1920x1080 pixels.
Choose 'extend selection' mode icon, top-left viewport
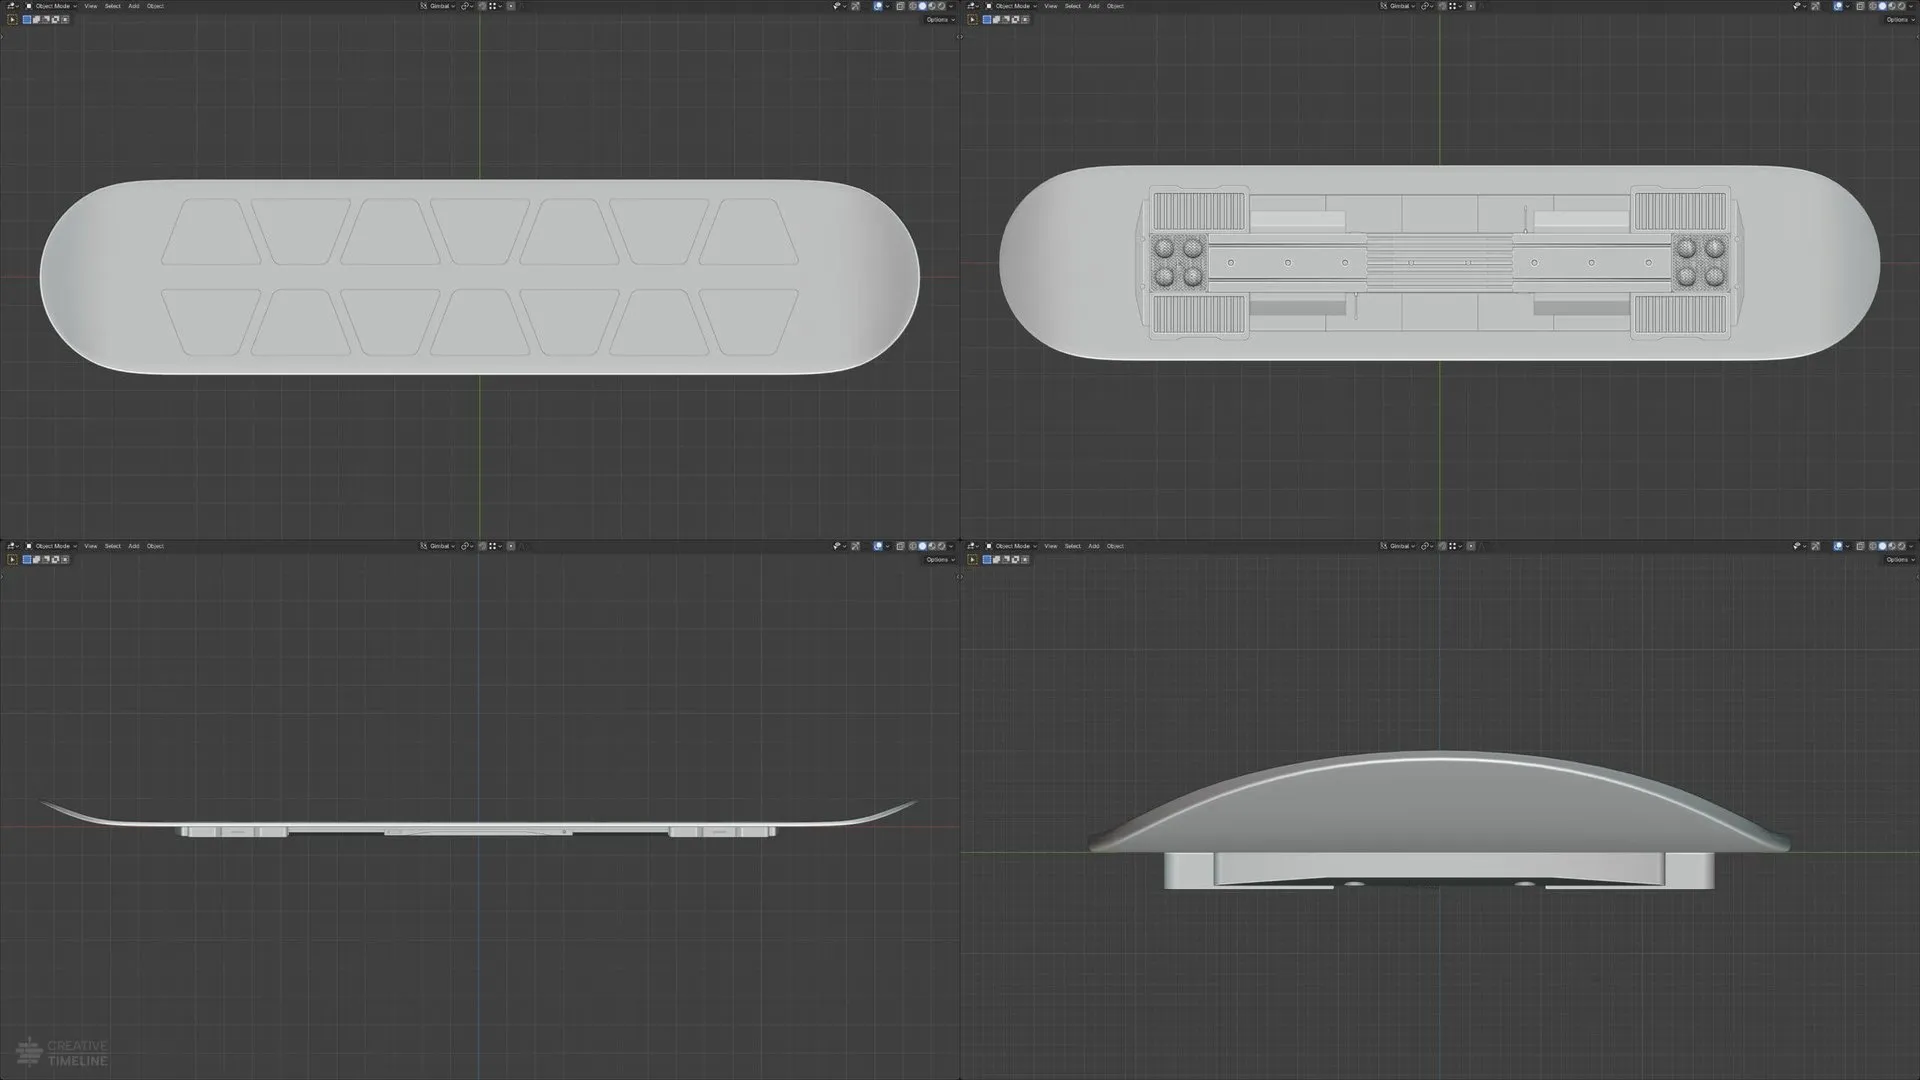(x=36, y=19)
